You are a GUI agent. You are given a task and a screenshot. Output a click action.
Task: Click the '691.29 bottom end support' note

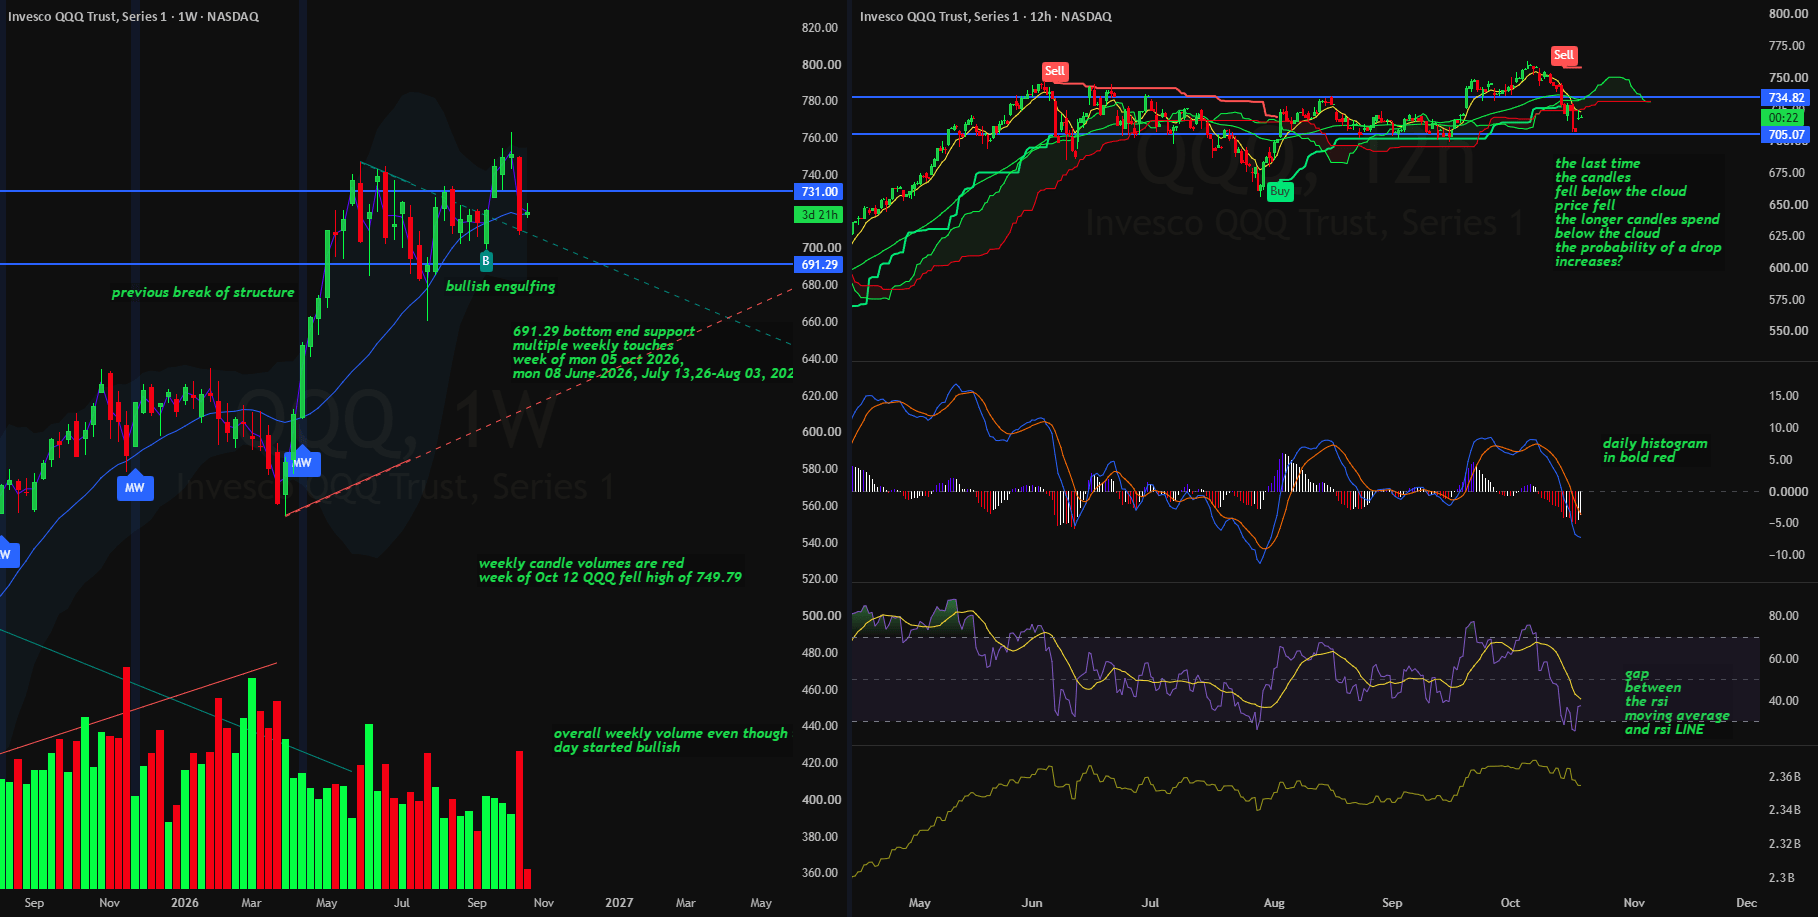pyautogui.click(x=653, y=352)
